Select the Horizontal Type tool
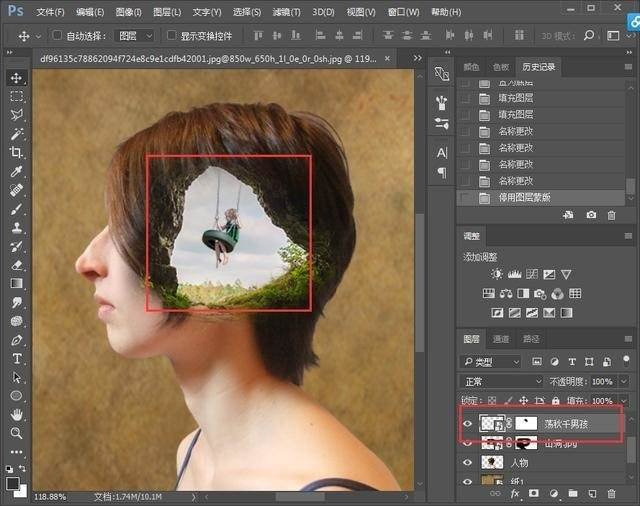640x506 pixels. 17,359
